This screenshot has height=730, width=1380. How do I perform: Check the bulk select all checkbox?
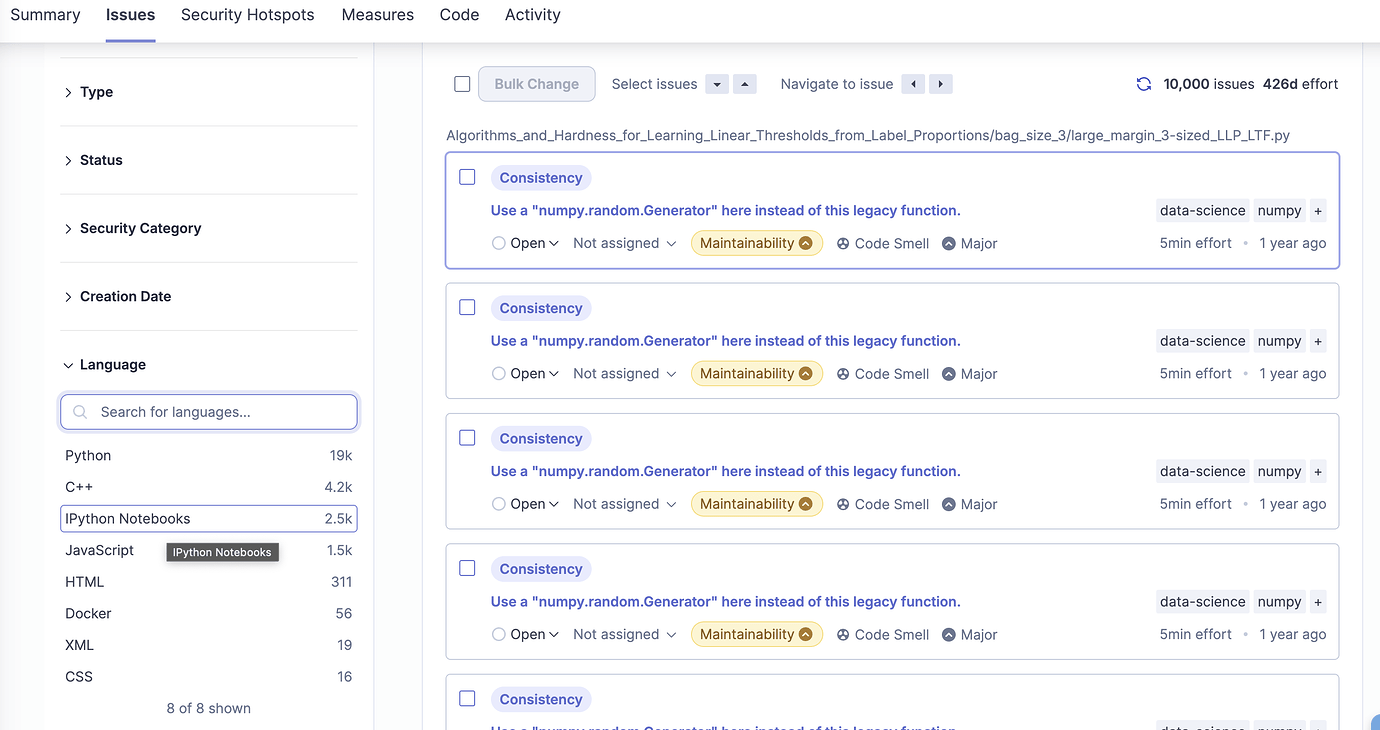click(x=462, y=84)
